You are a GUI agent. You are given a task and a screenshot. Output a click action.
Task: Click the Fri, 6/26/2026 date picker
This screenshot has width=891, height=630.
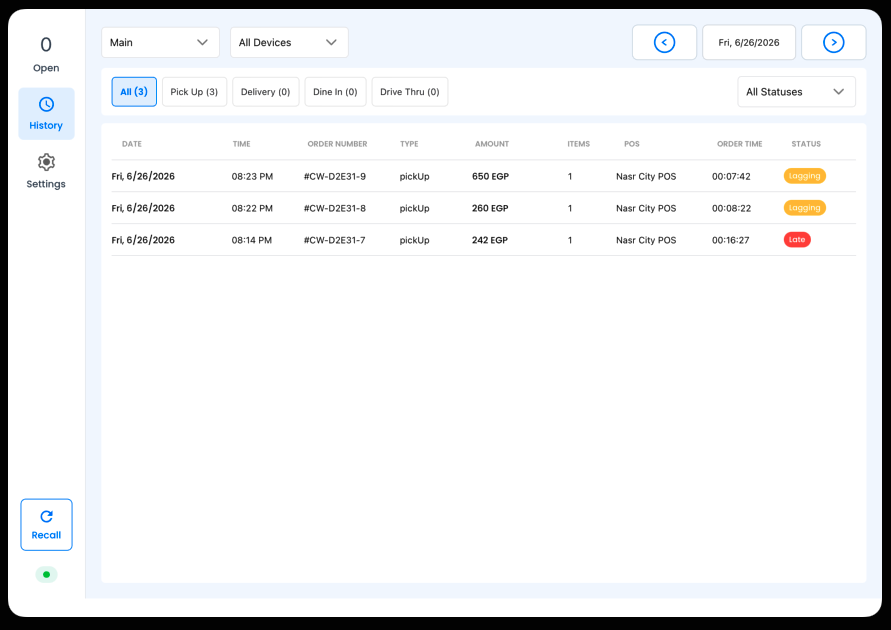pos(749,43)
